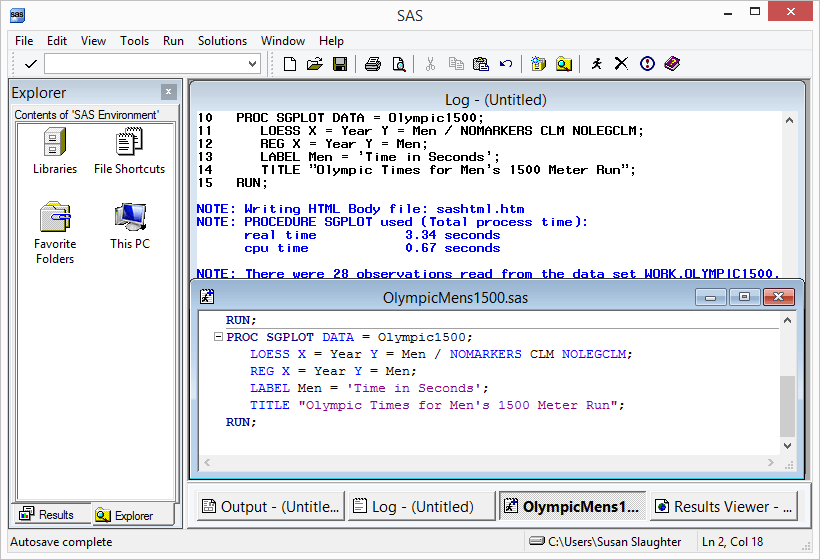Click the editor's scroll up arrow
This screenshot has width=820, height=560.
787,320
